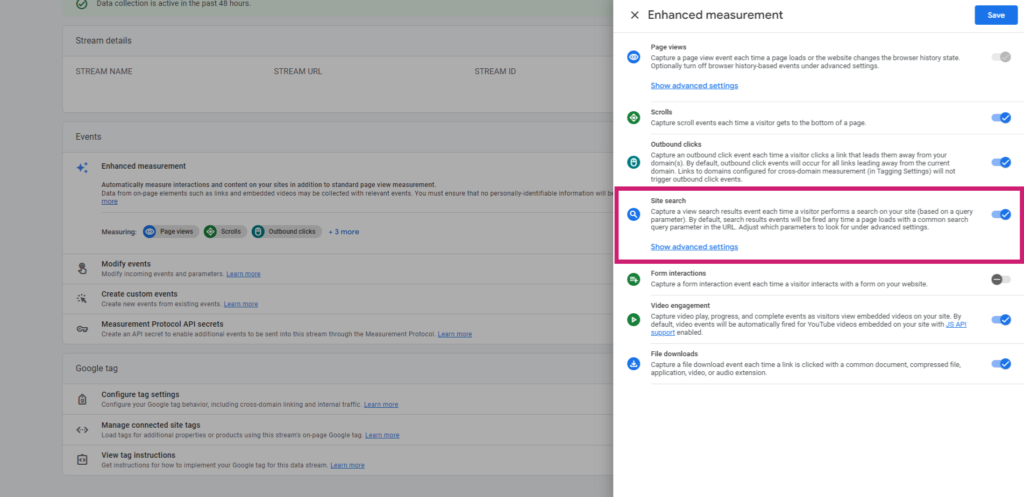
Task: Open Manage connected site tags
Action: click(155, 425)
